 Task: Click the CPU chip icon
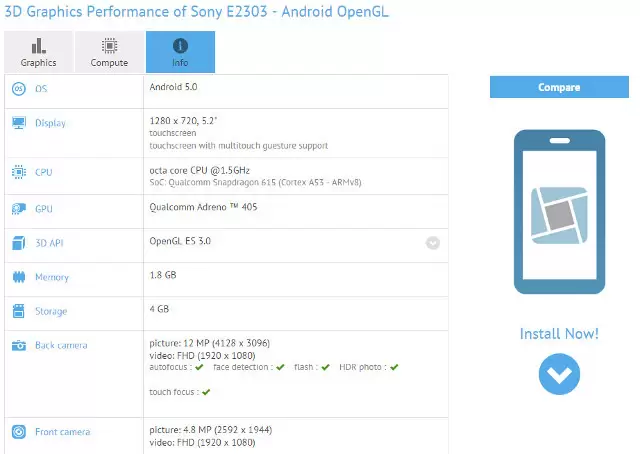(x=19, y=172)
